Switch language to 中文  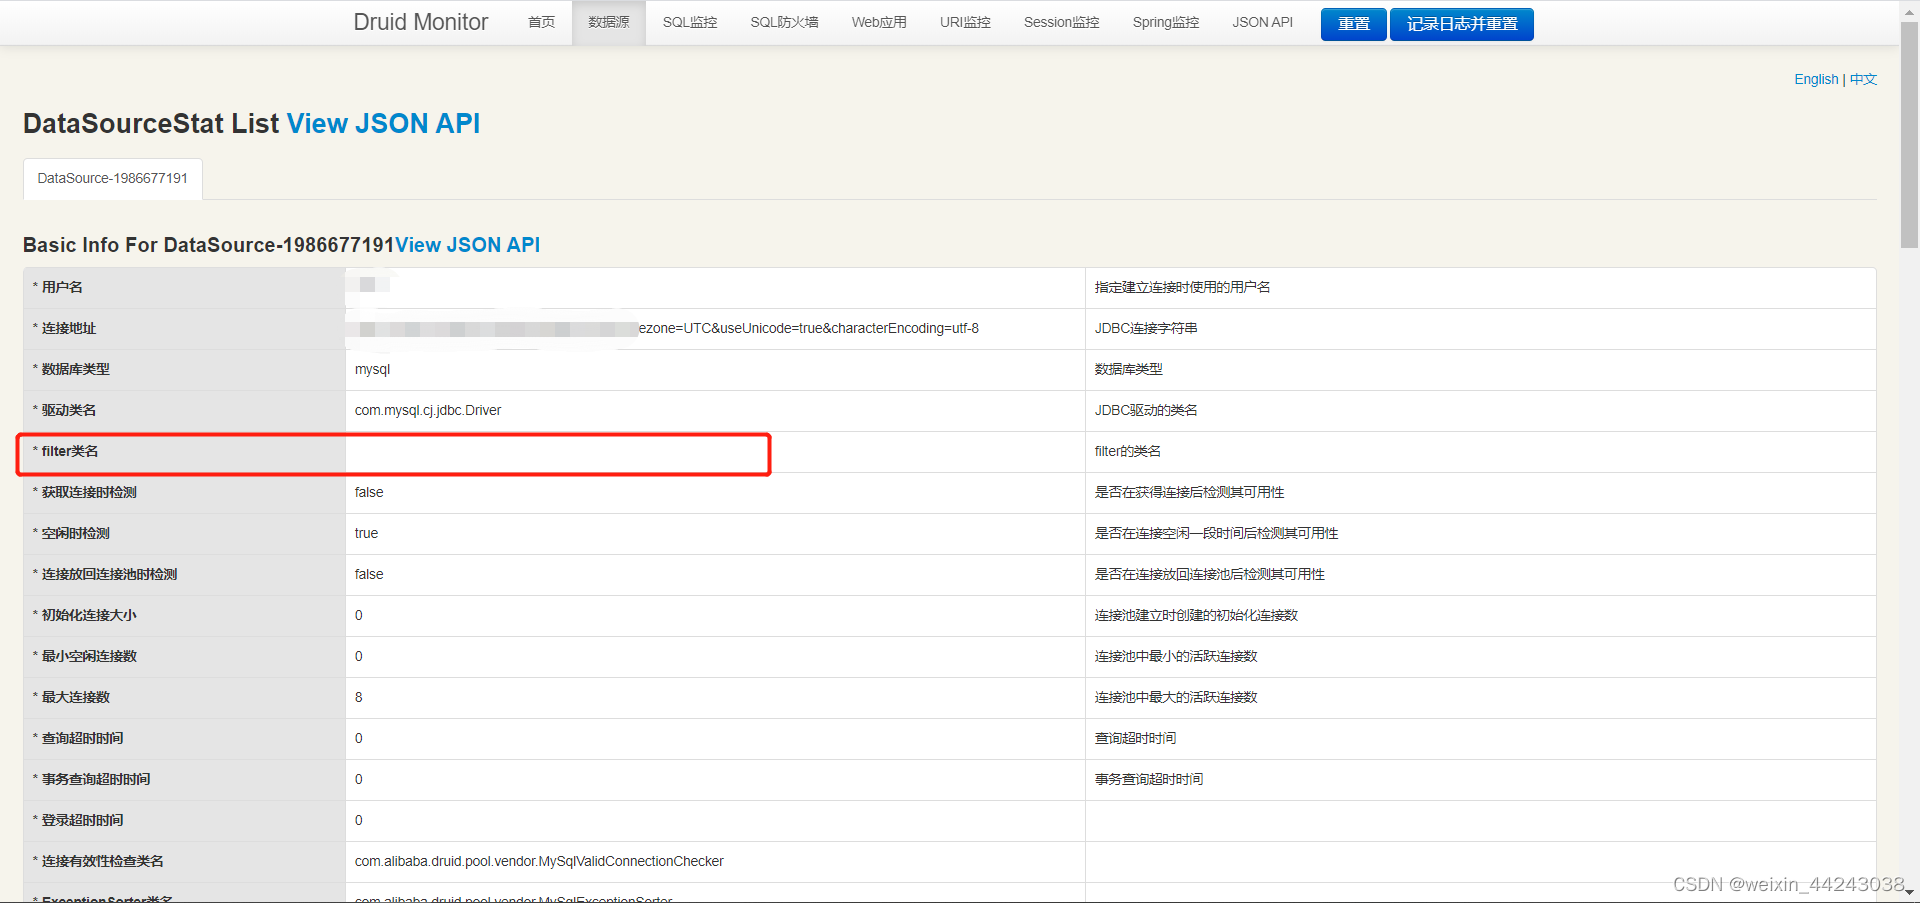pyautogui.click(x=1862, y=79)
